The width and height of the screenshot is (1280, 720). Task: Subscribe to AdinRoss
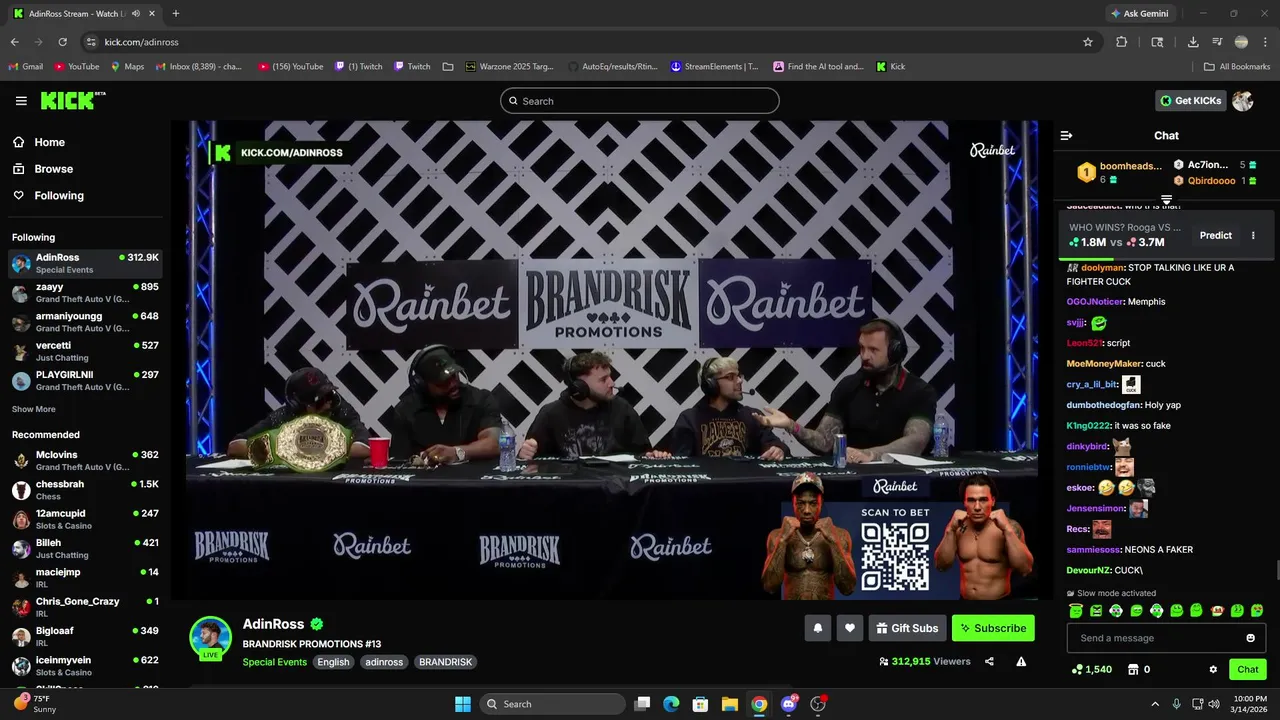tap(993, 628)
